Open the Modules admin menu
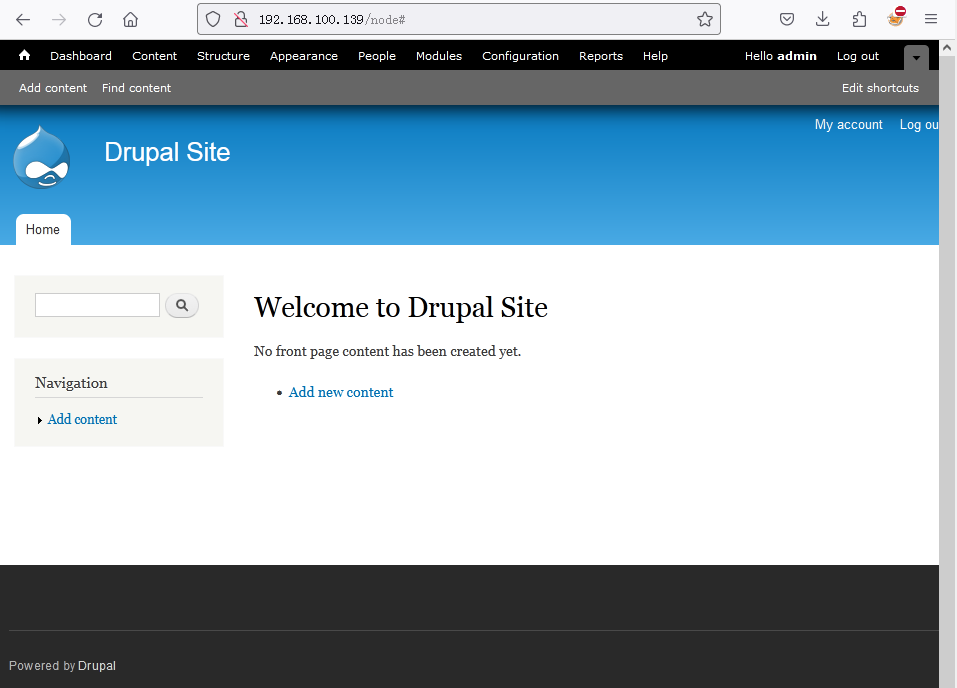 [x=439, y=56]
